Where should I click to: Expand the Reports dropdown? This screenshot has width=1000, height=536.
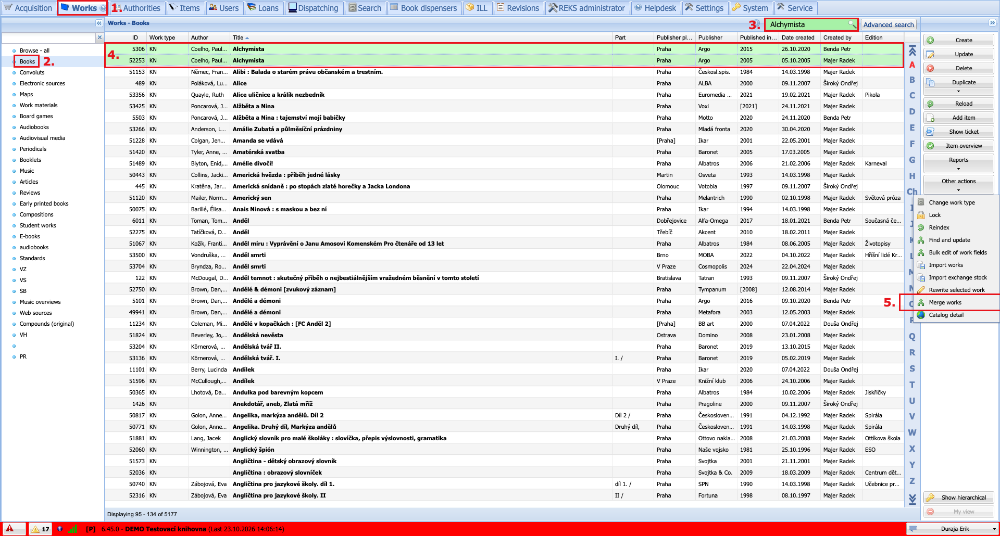point(959,163)
